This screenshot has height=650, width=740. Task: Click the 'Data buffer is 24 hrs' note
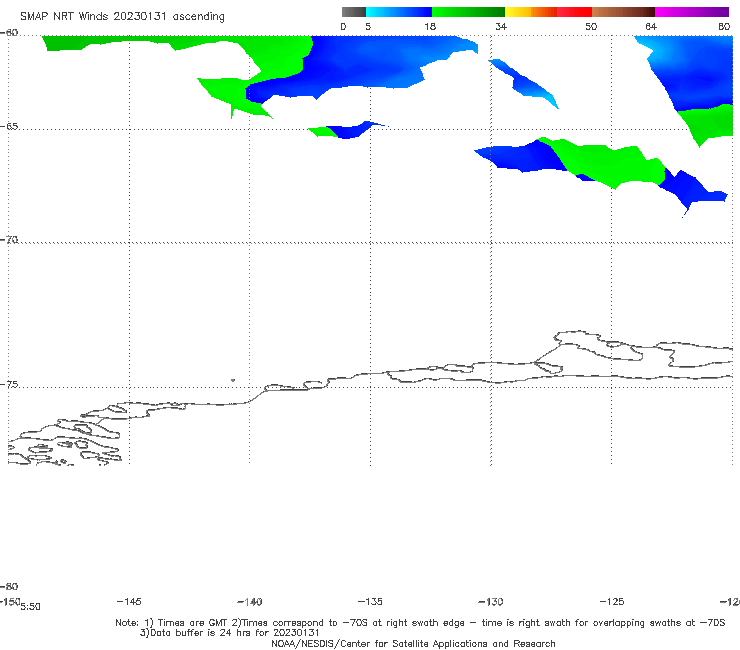coord(229,633)
